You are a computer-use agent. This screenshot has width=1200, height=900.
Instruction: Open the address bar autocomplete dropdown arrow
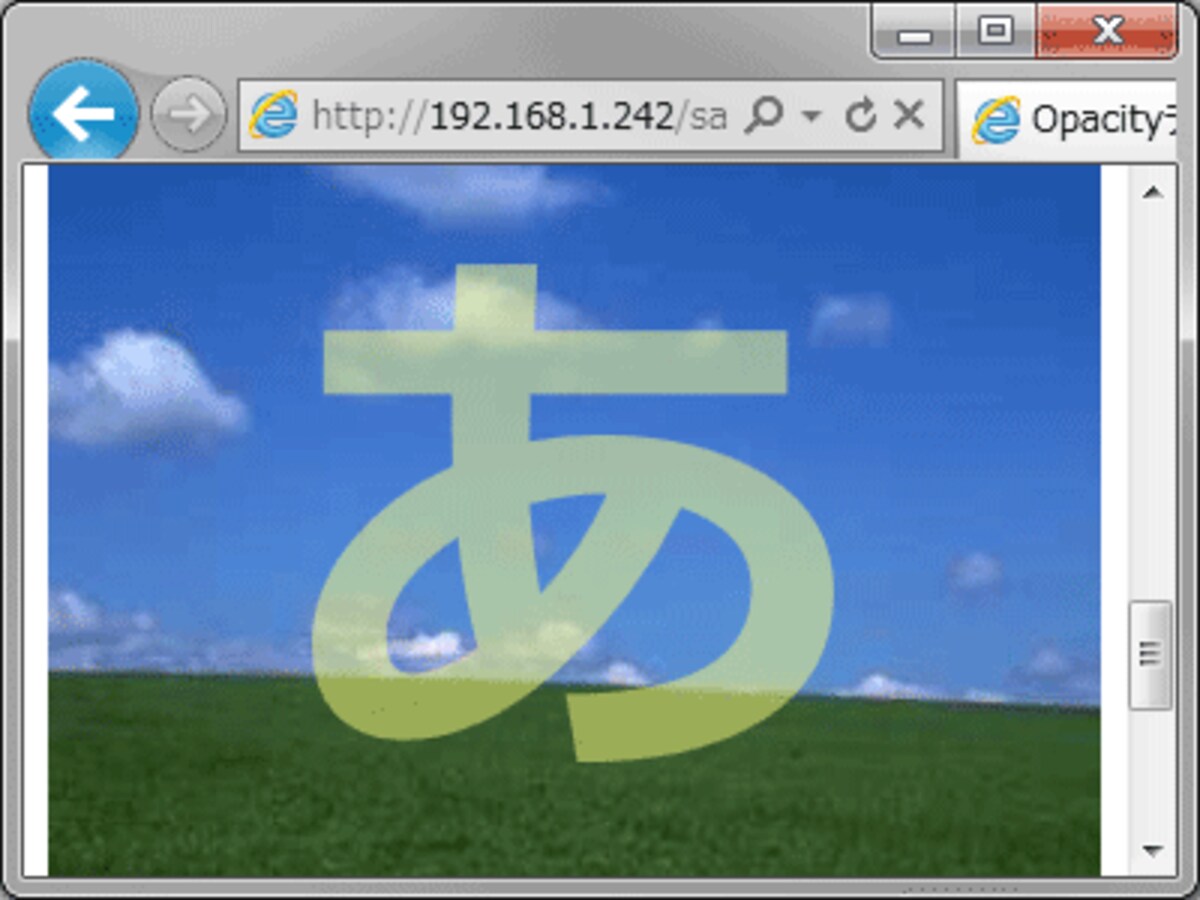click(x=812, y=117)
